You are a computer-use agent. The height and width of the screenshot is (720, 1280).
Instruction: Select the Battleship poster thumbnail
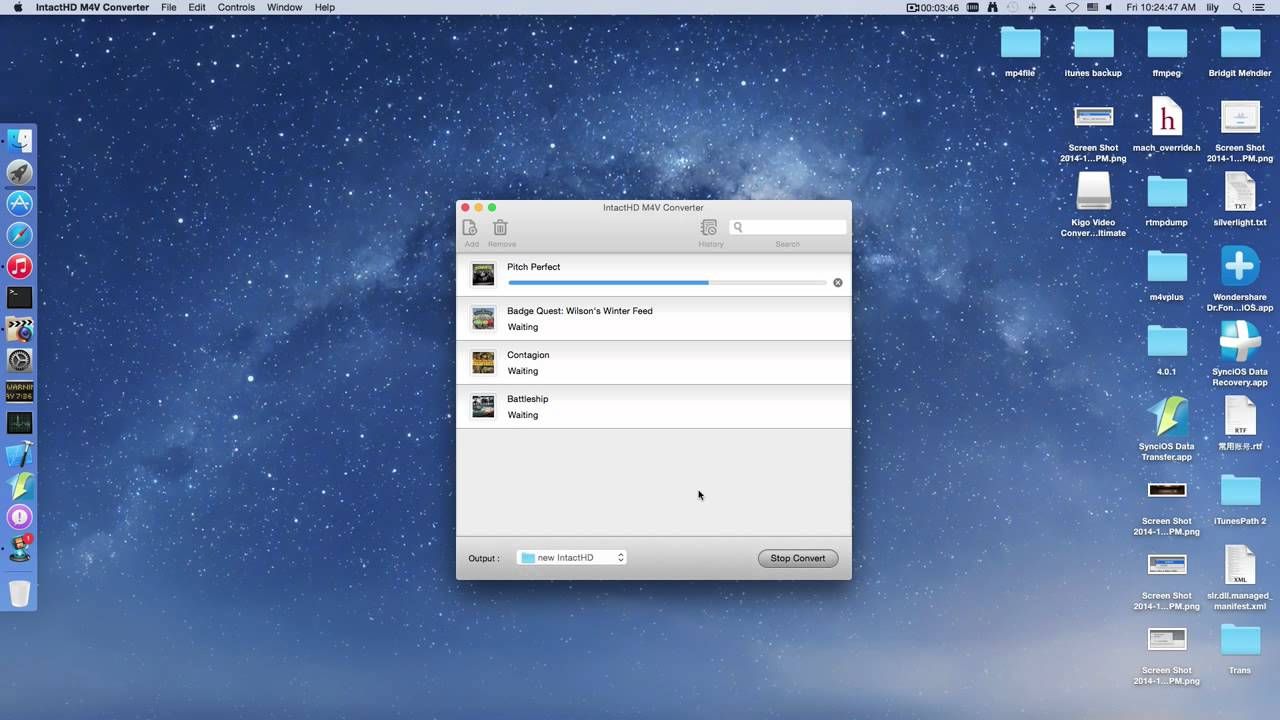point(483,406)
